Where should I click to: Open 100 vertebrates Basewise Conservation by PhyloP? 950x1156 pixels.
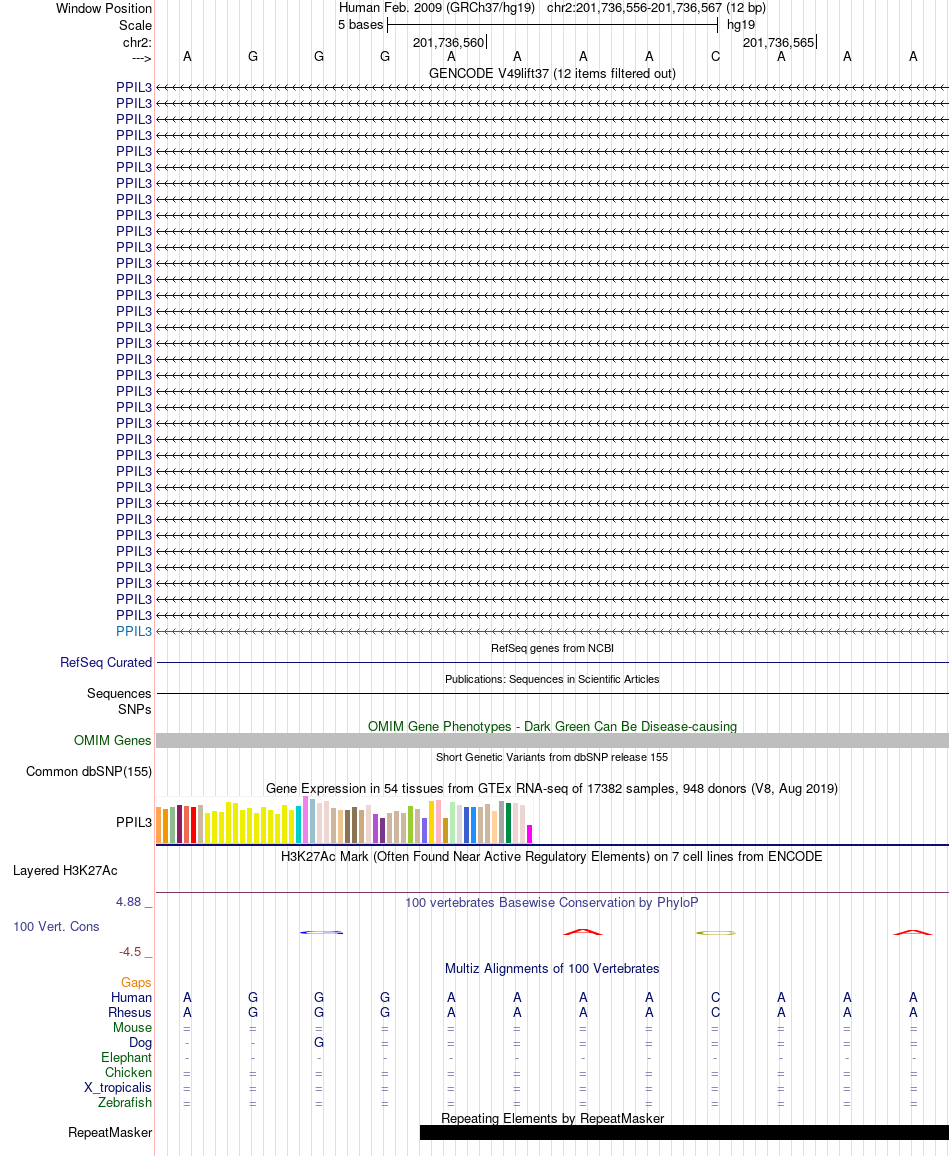click(552, 902)
